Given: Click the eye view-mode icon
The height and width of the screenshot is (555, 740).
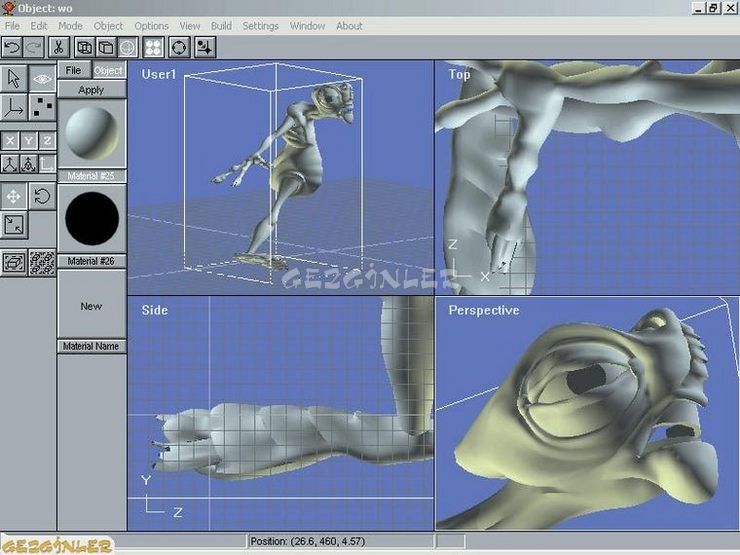Looking at the screenshot, I should coord(42,79).
